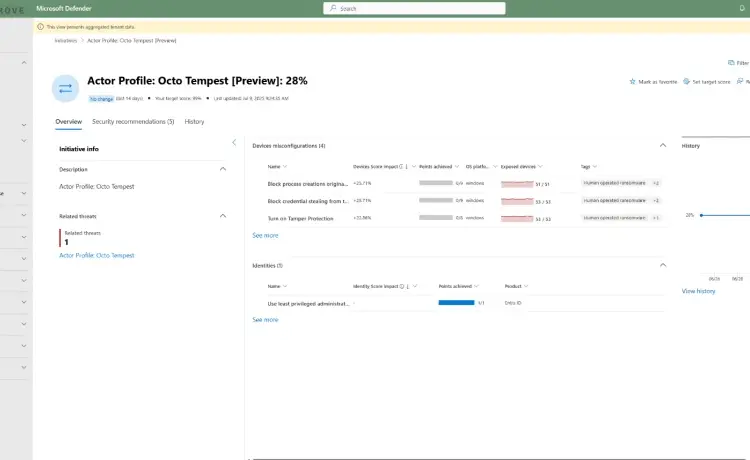Click info icon next to Identity Score impact
750x460 pixels.
(x=402, y=286)
